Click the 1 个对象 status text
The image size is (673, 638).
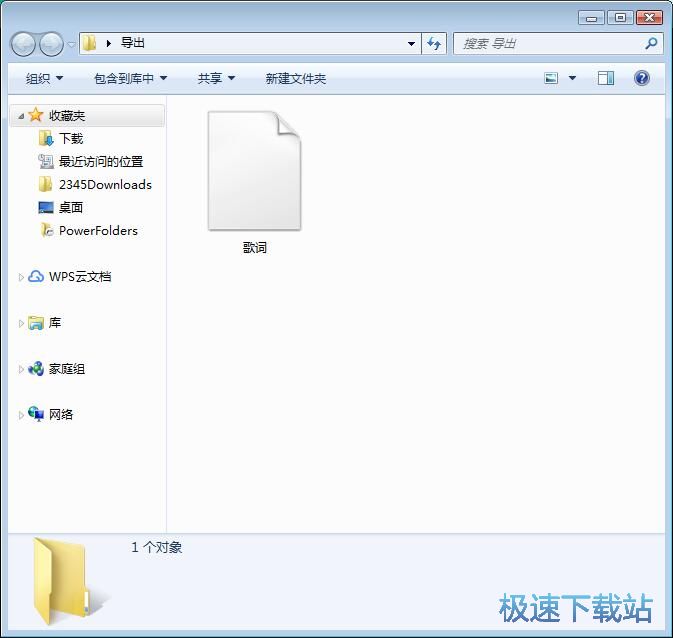(157, 547)
